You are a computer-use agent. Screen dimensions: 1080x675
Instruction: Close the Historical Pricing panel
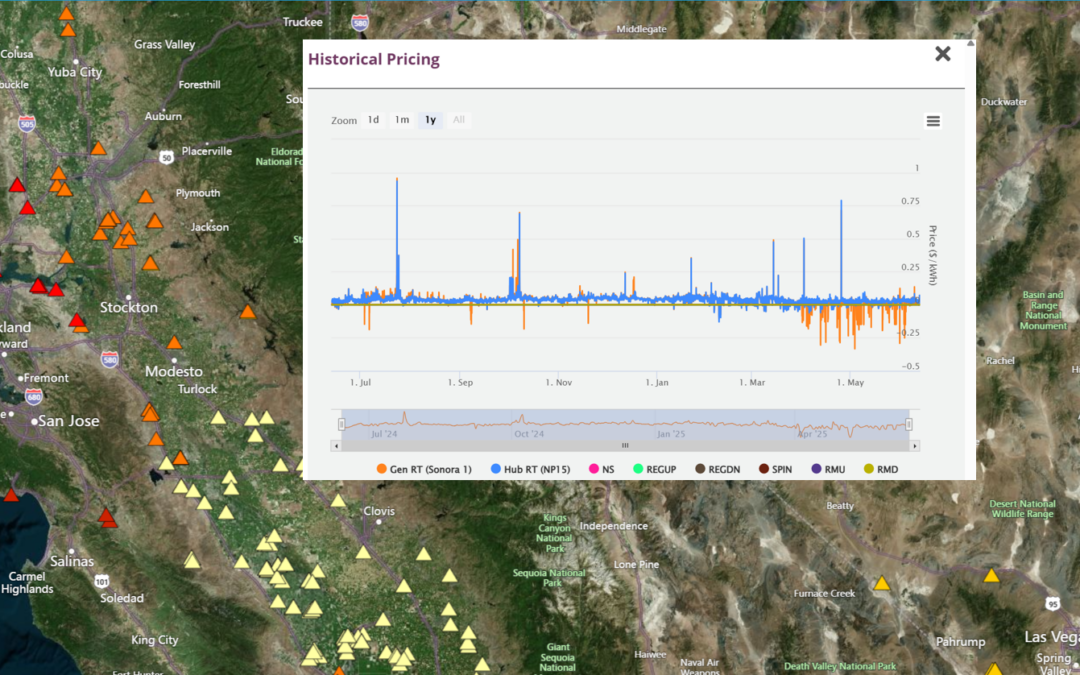tap(942, 54)
